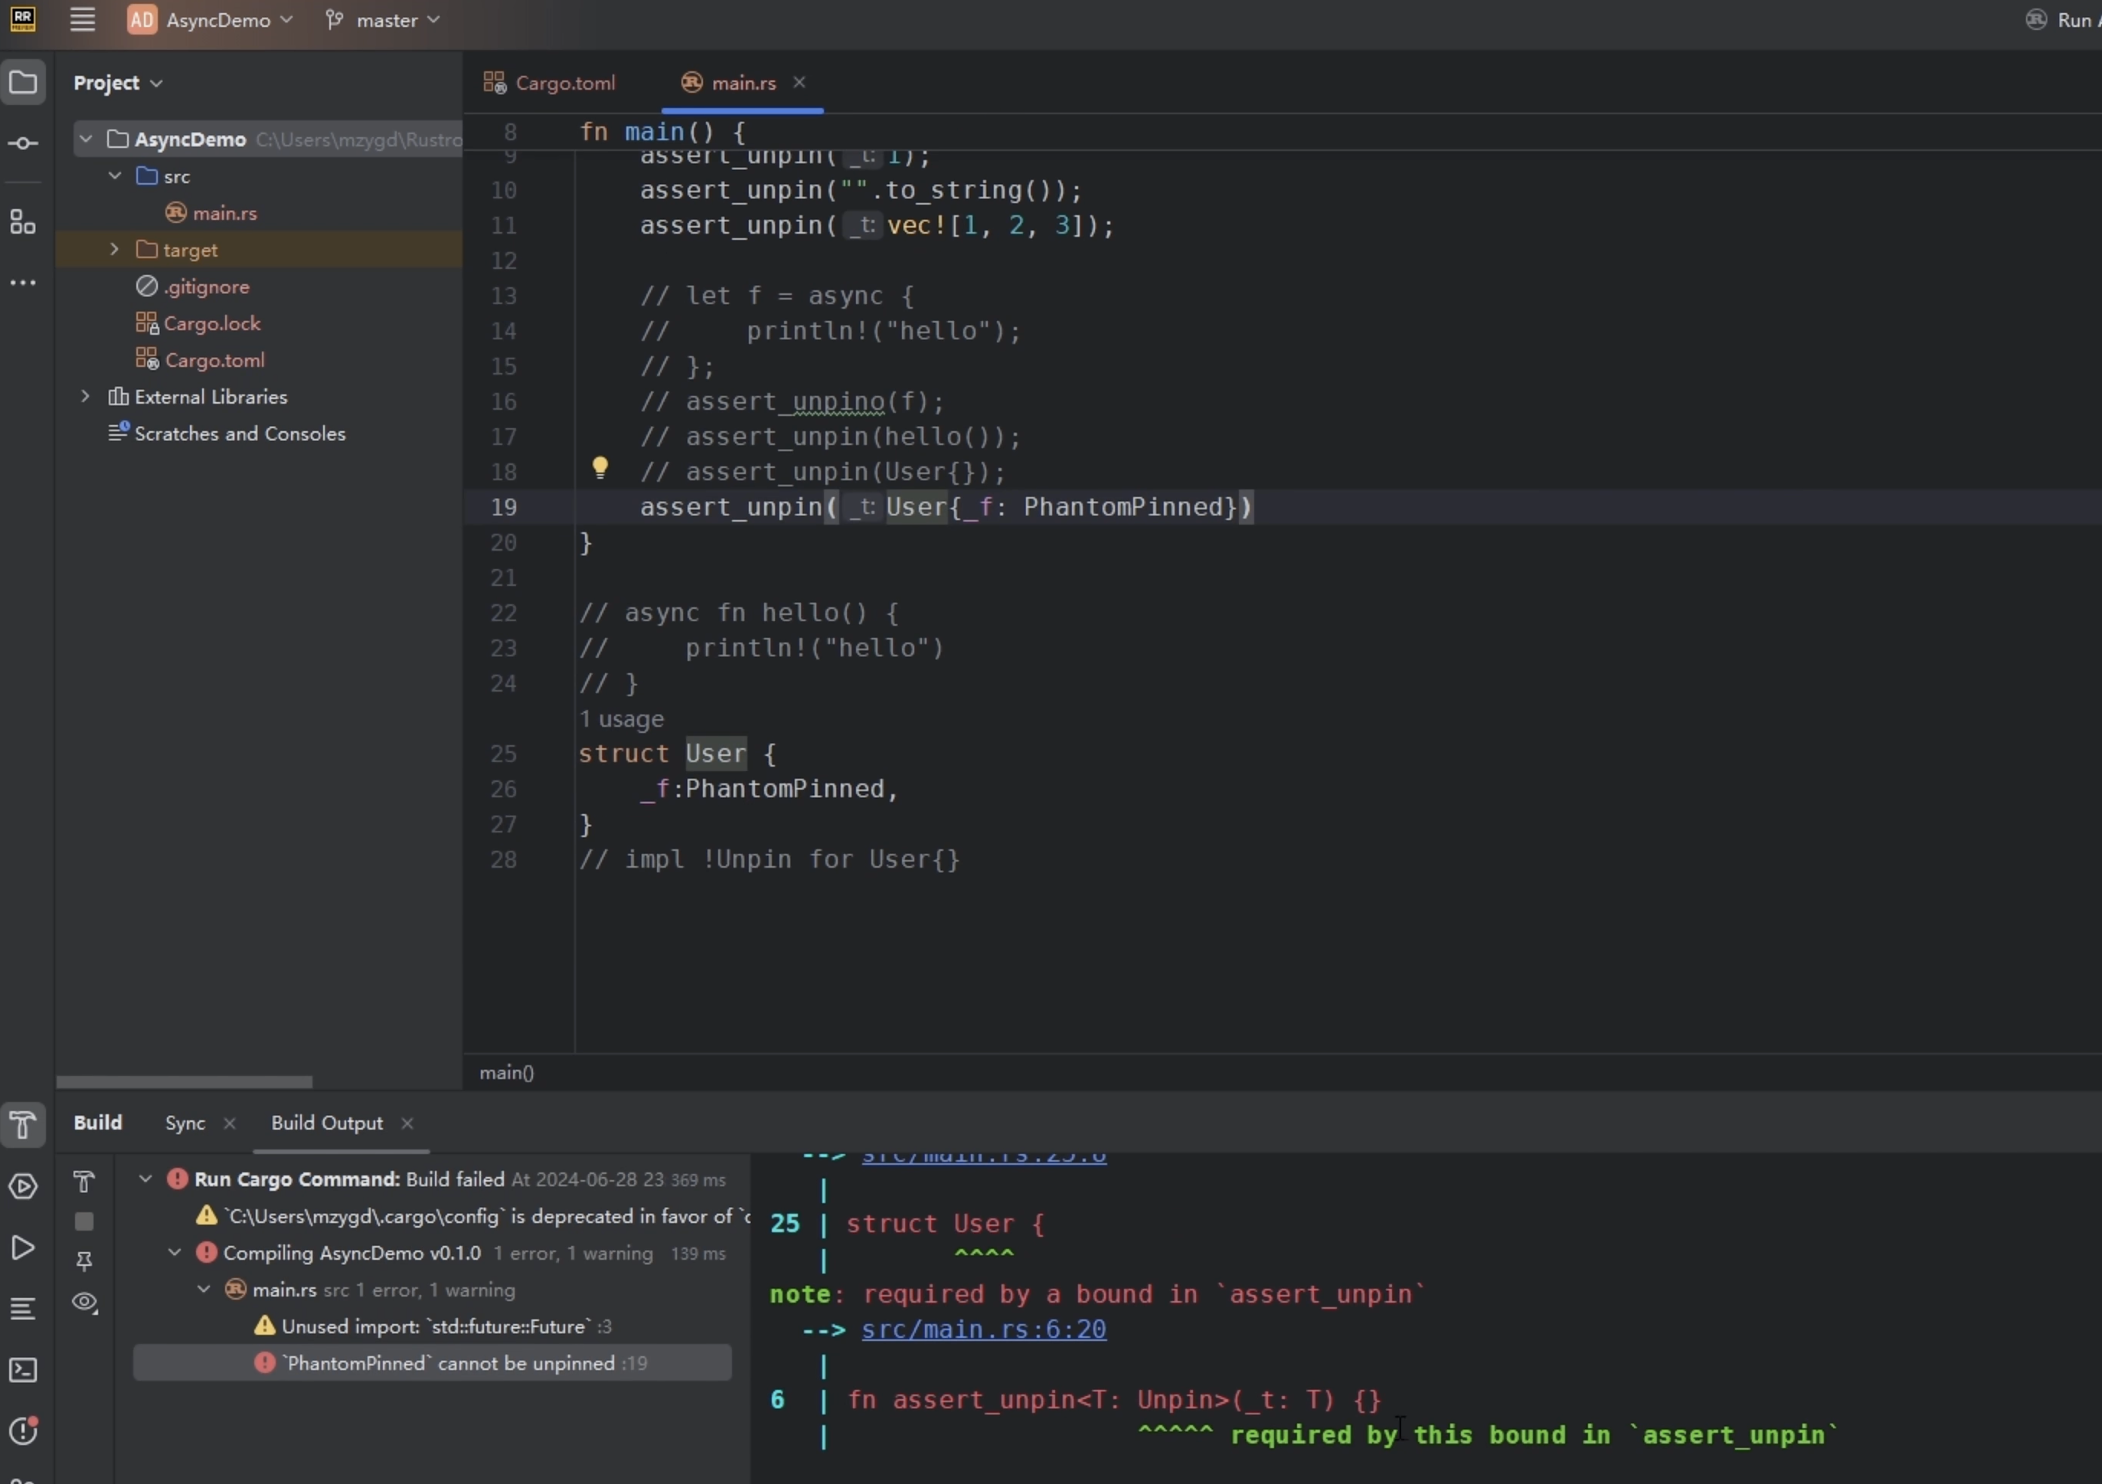Toggle the eye view options in Build

[x=84, y=1302]
